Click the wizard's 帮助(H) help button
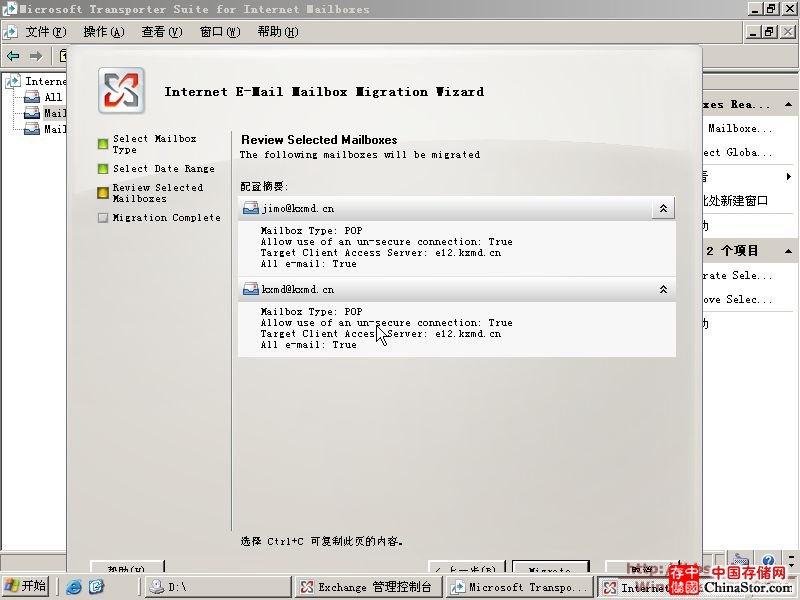 pos(128,567)
